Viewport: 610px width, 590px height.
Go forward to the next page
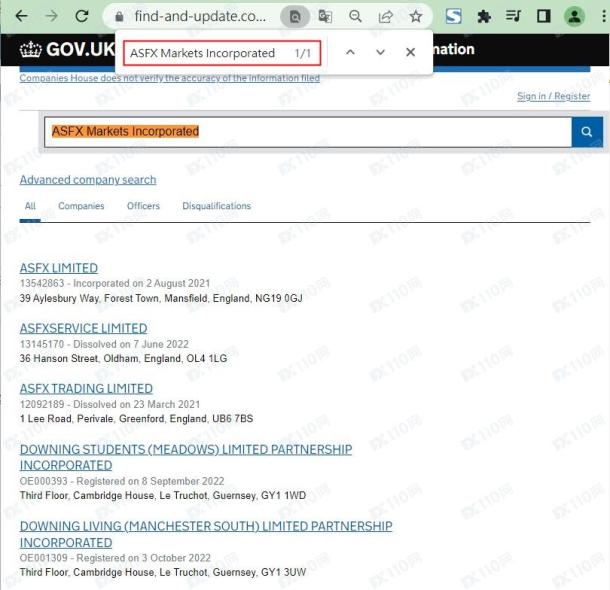[51, 16]
